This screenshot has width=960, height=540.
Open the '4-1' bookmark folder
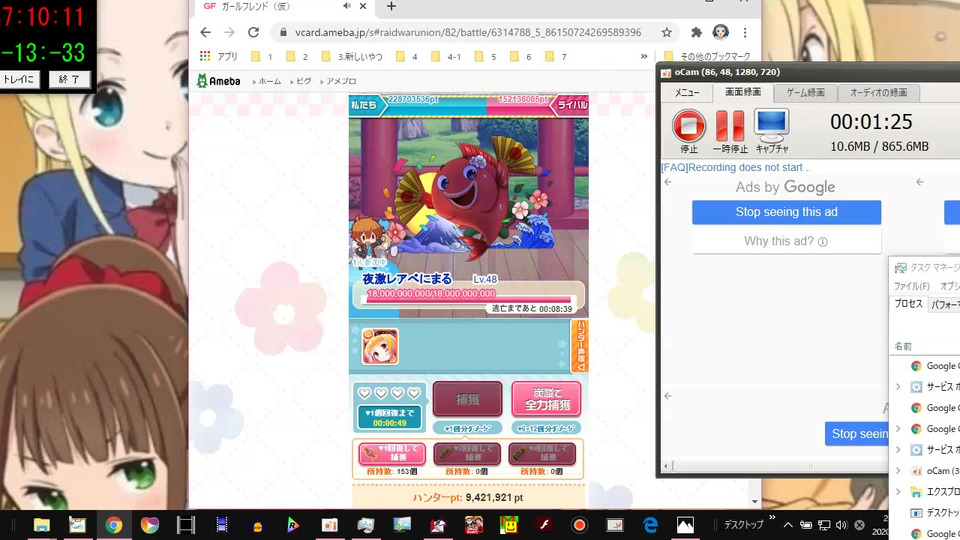tap(446, 56)
